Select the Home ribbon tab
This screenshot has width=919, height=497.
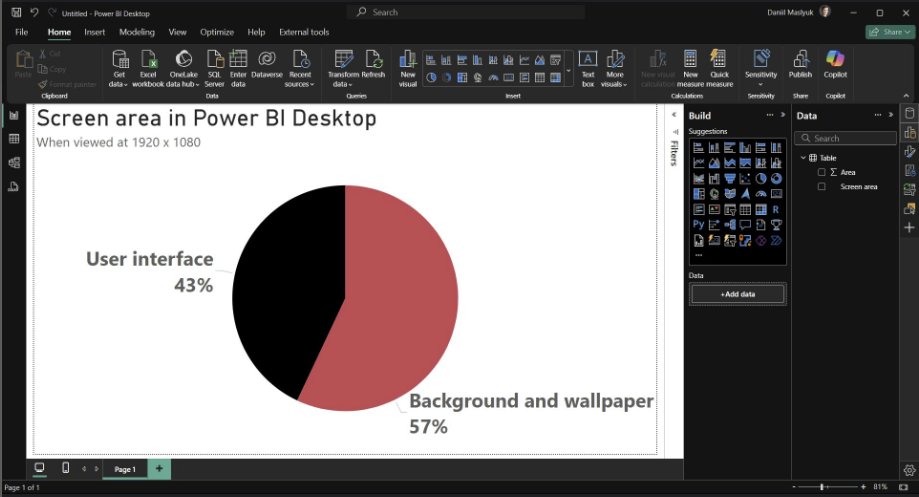point(59,32)
